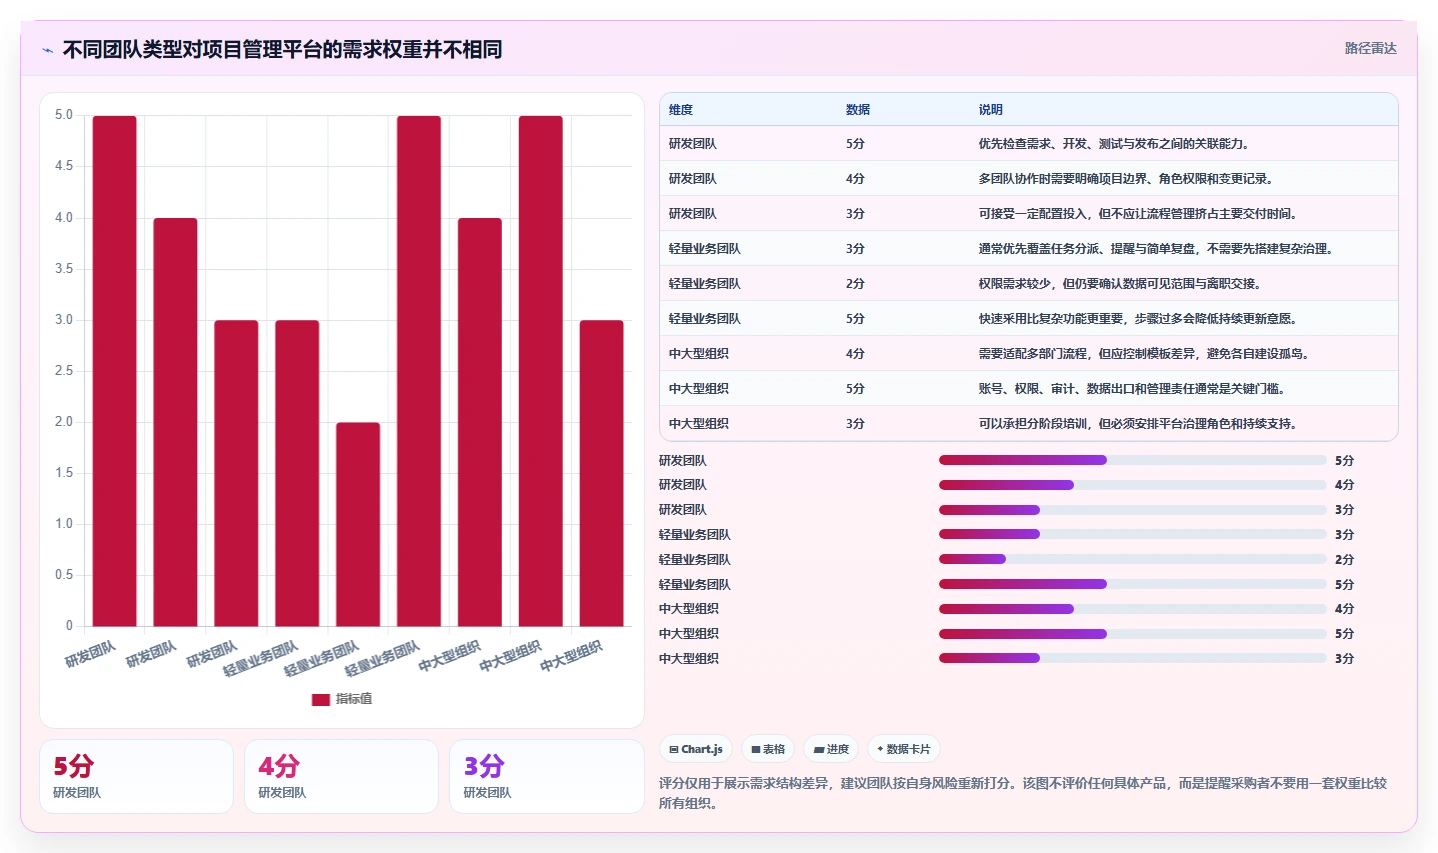Image resolution: width=1438 pixels, height=853 pixels.
Task: Click the 路径雷达 label in the header
Action: (1370, 48)
